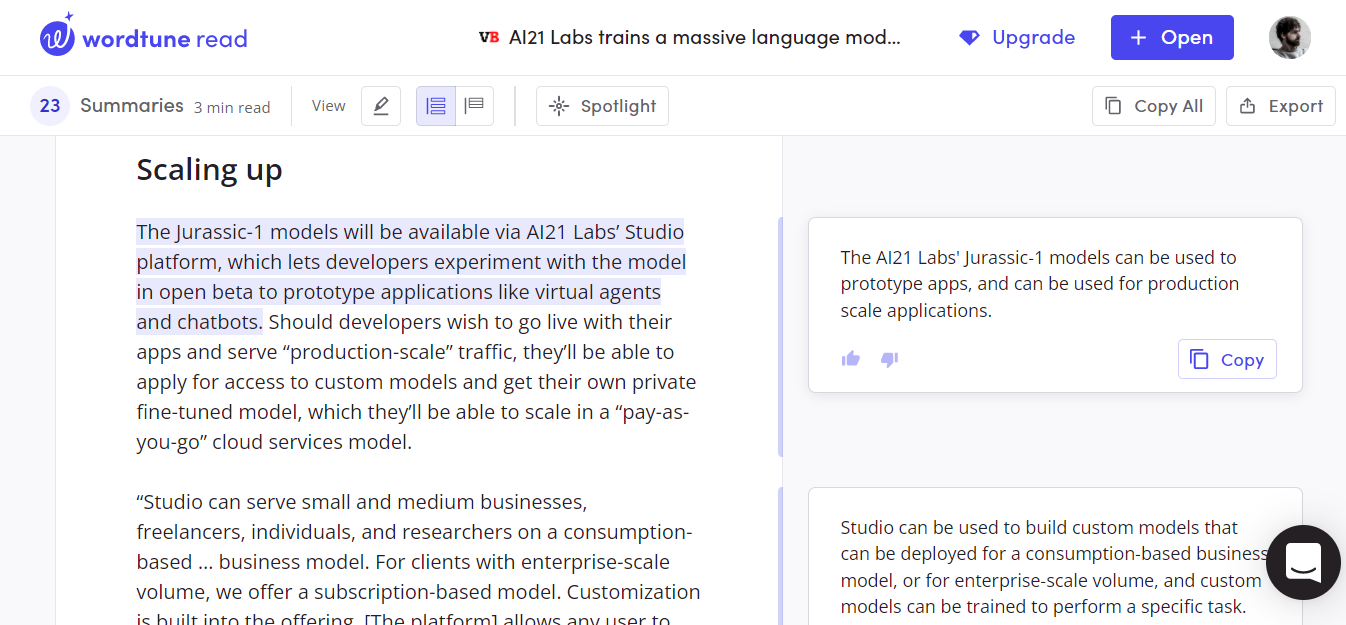Copy the Jurassic-1 models summary
Screen dimensions: 1346x625
(x=1227, y=360)
